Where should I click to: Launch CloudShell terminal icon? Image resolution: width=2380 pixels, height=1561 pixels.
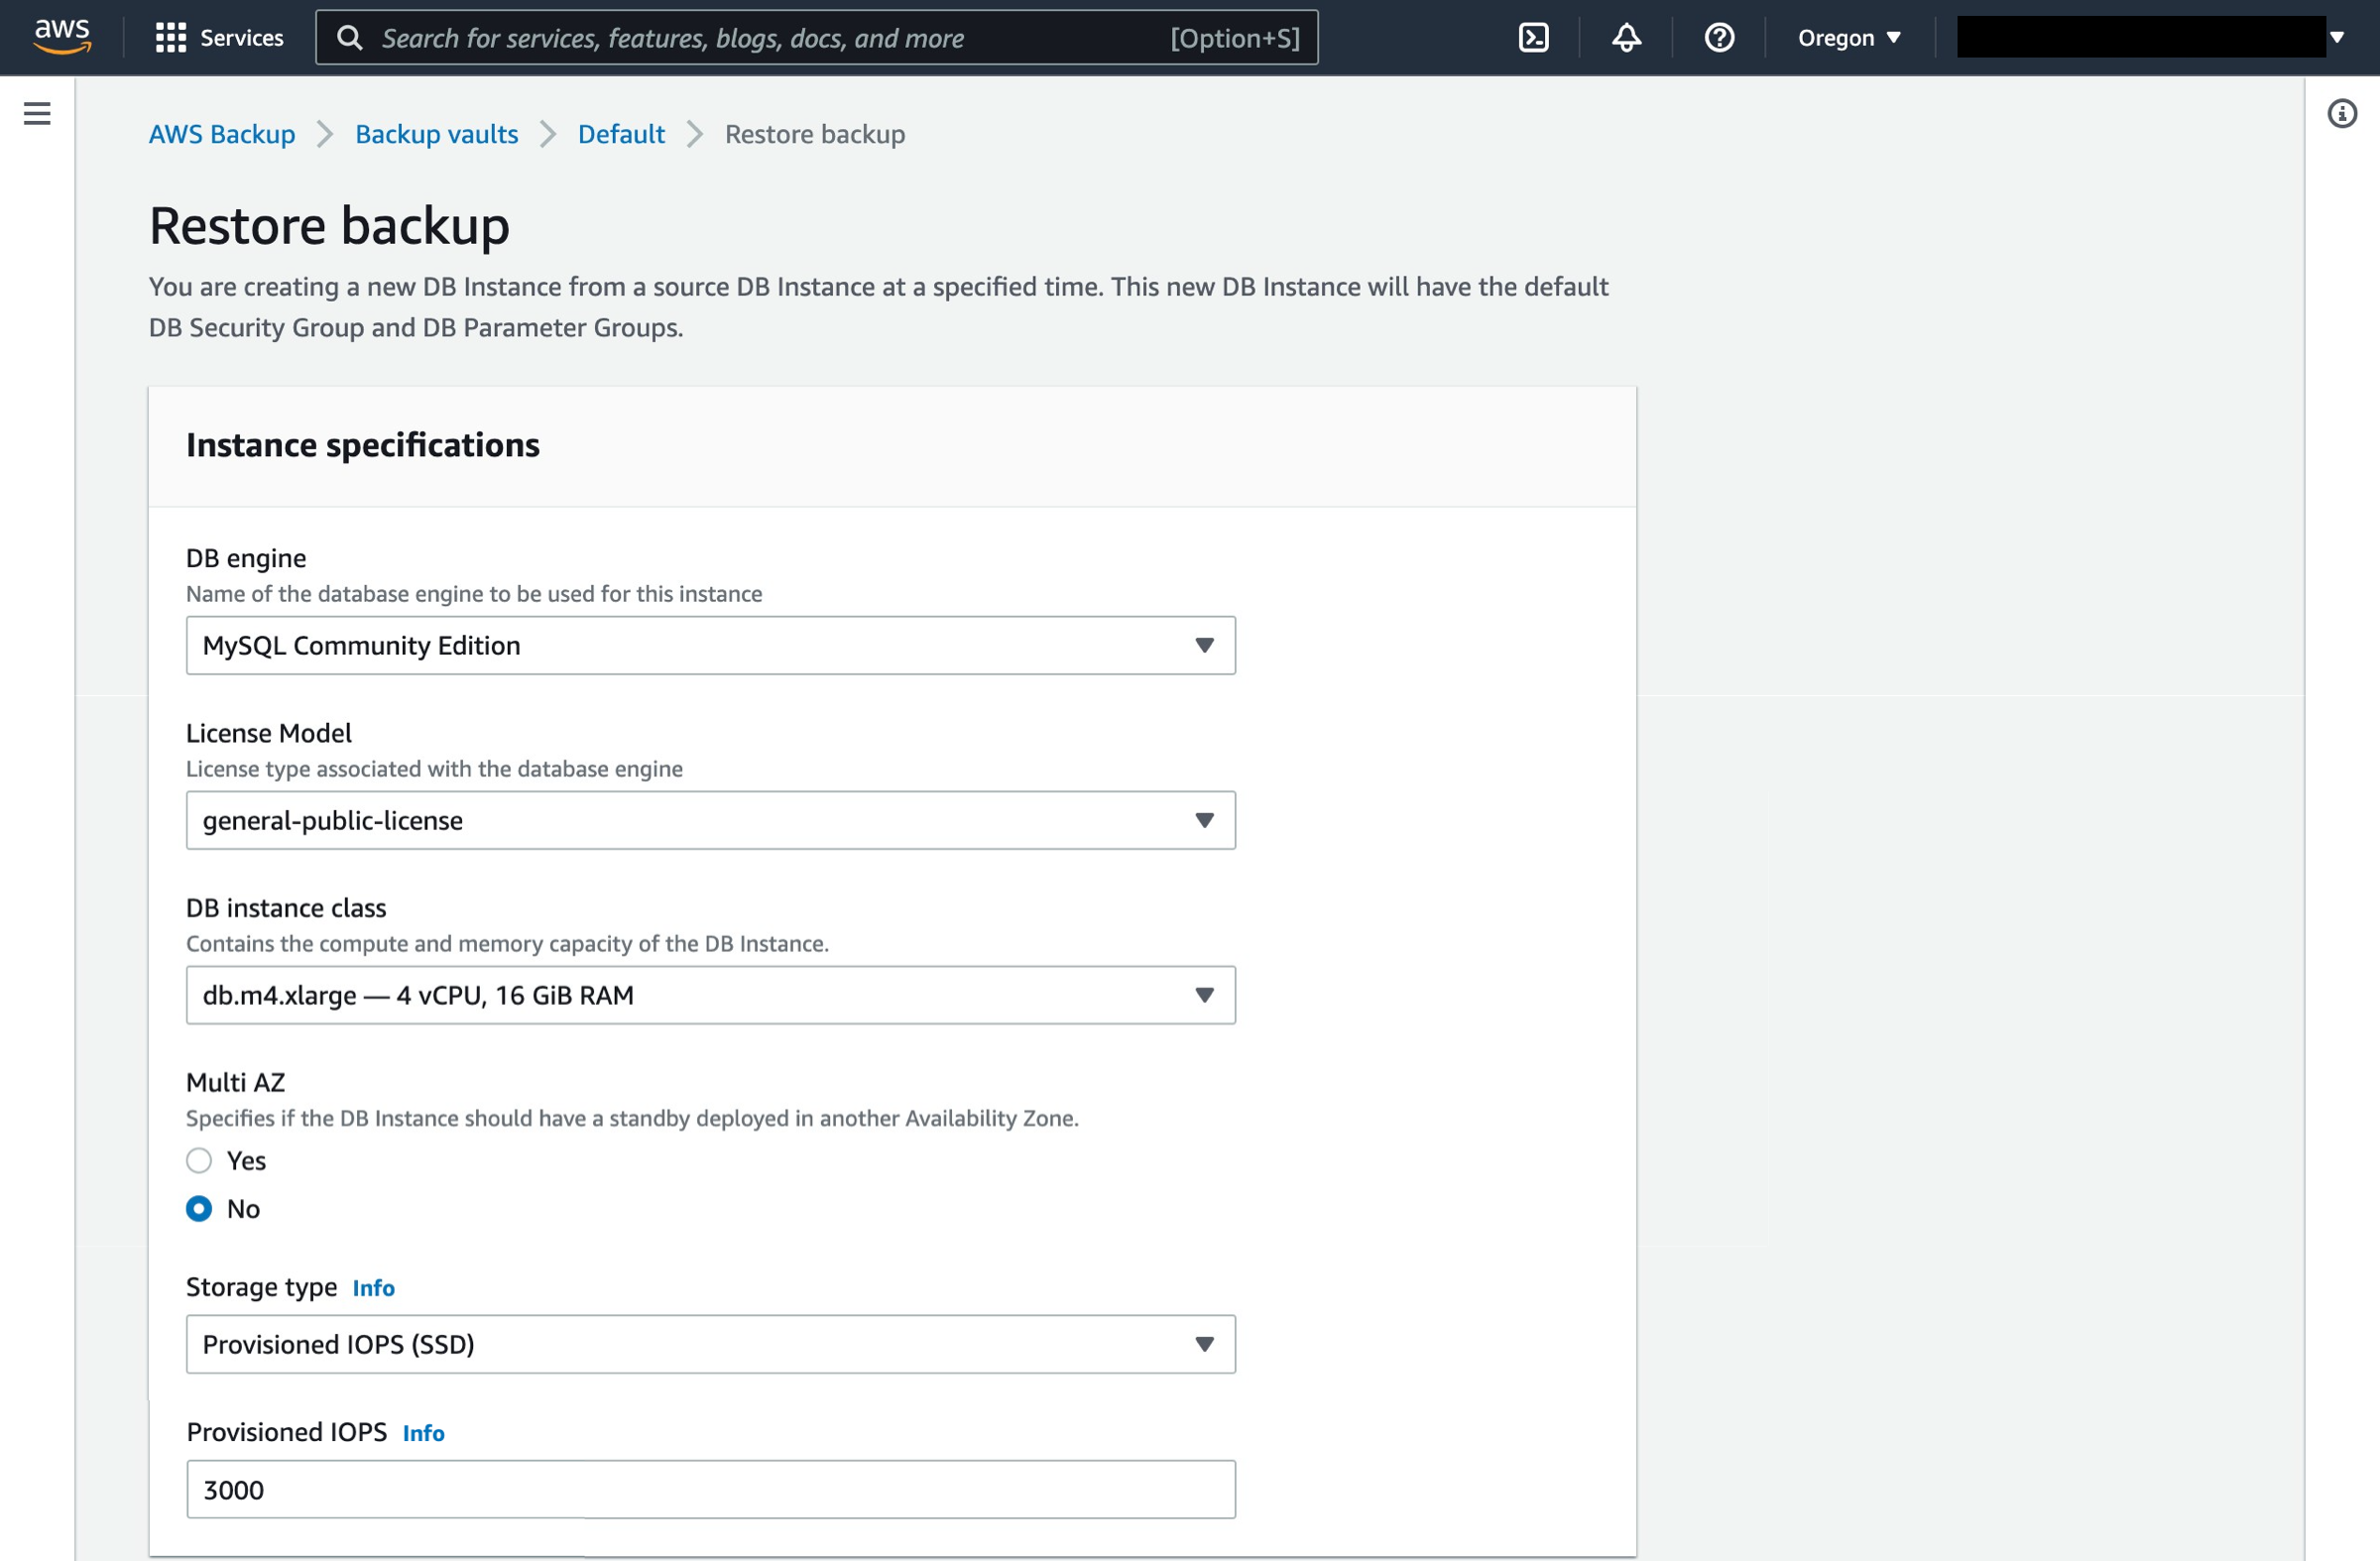[1533, 38]
